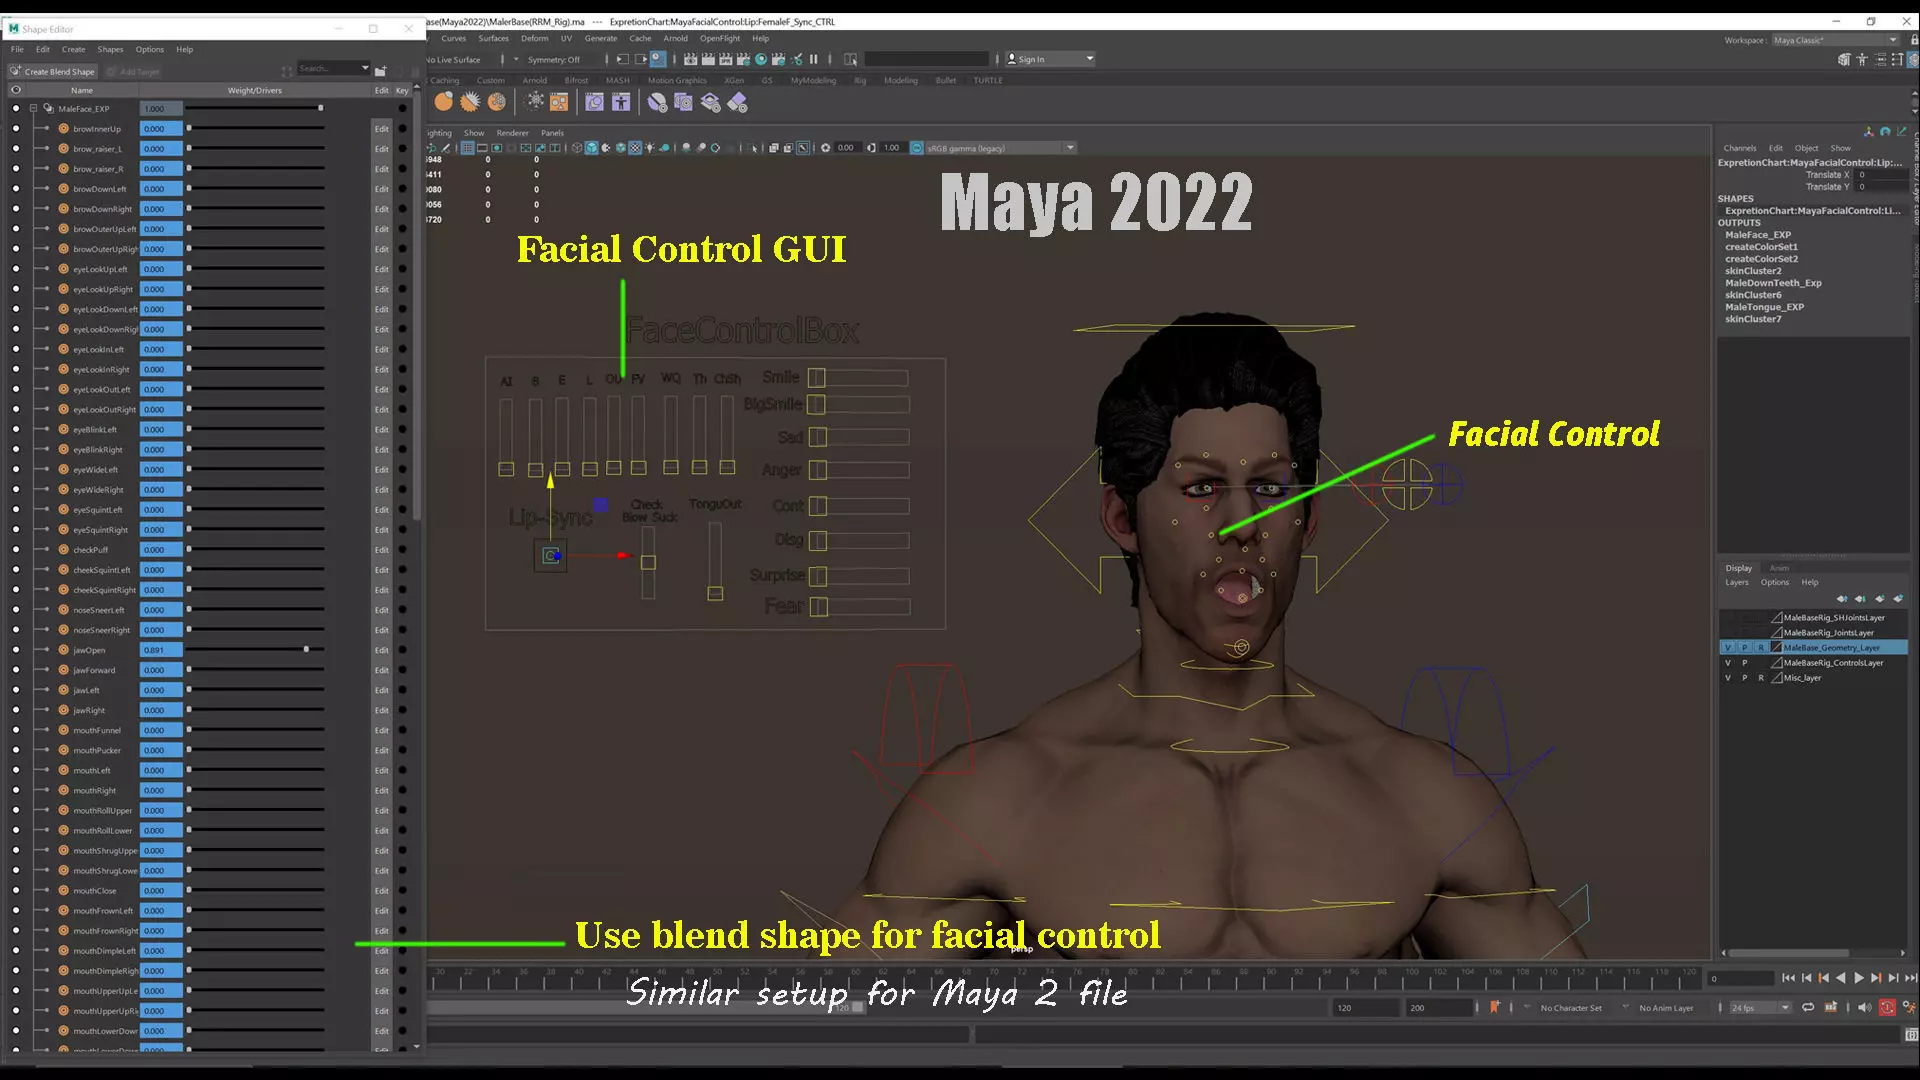Collapse MaleFace_EXP blend shape group
Screen dimensions: 1920x1080
[x=33, y=108]
